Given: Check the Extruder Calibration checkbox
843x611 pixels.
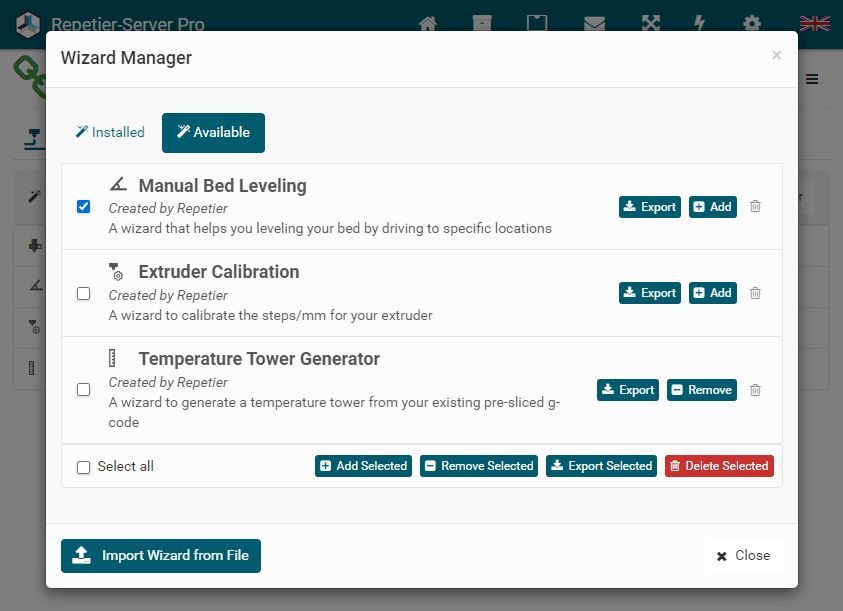Looking at the screenshot, I should click(x=84, y=293).
